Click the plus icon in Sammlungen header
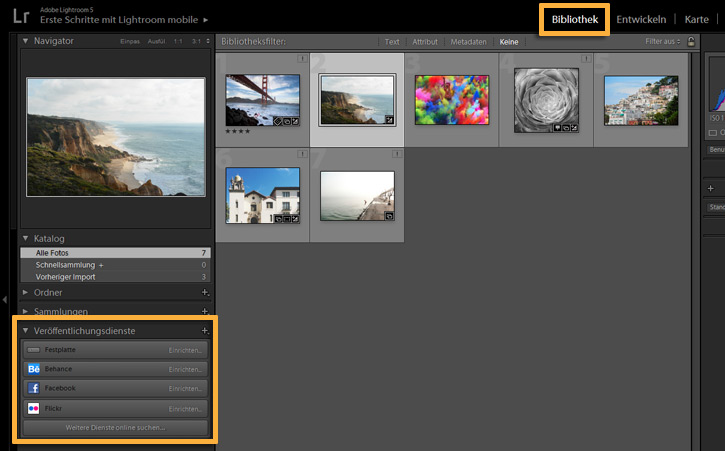725x451 pixels. point(205,311)
